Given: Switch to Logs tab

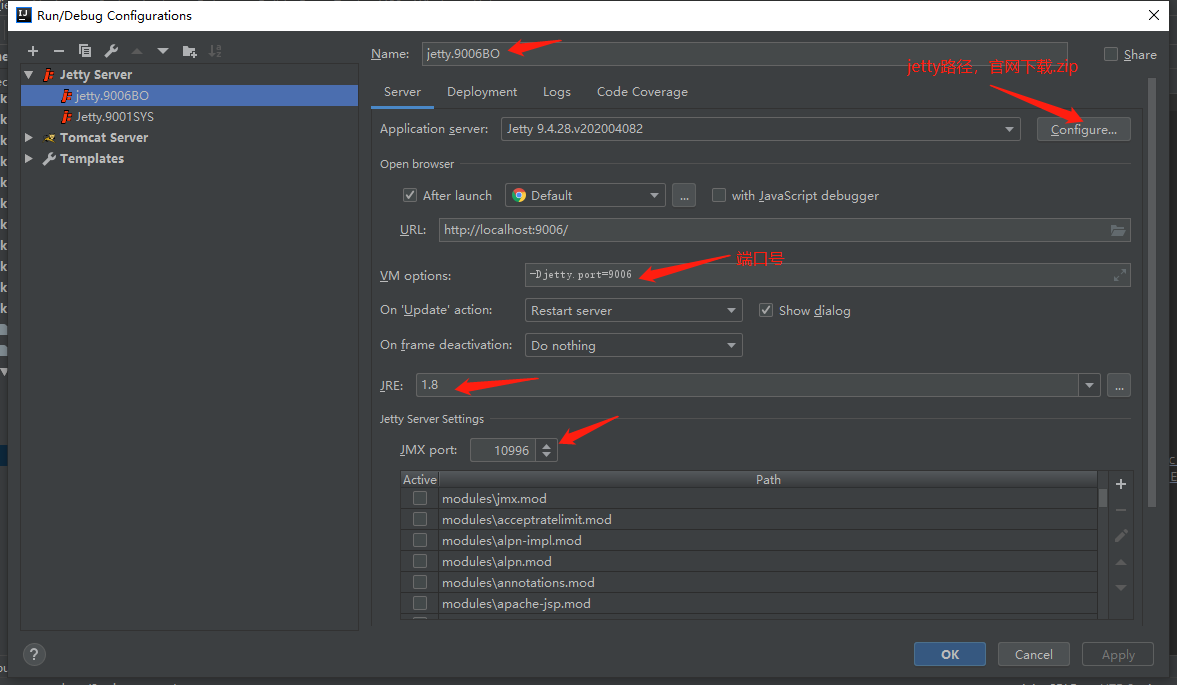Looking at the screenshot, I should click(557, 92).
